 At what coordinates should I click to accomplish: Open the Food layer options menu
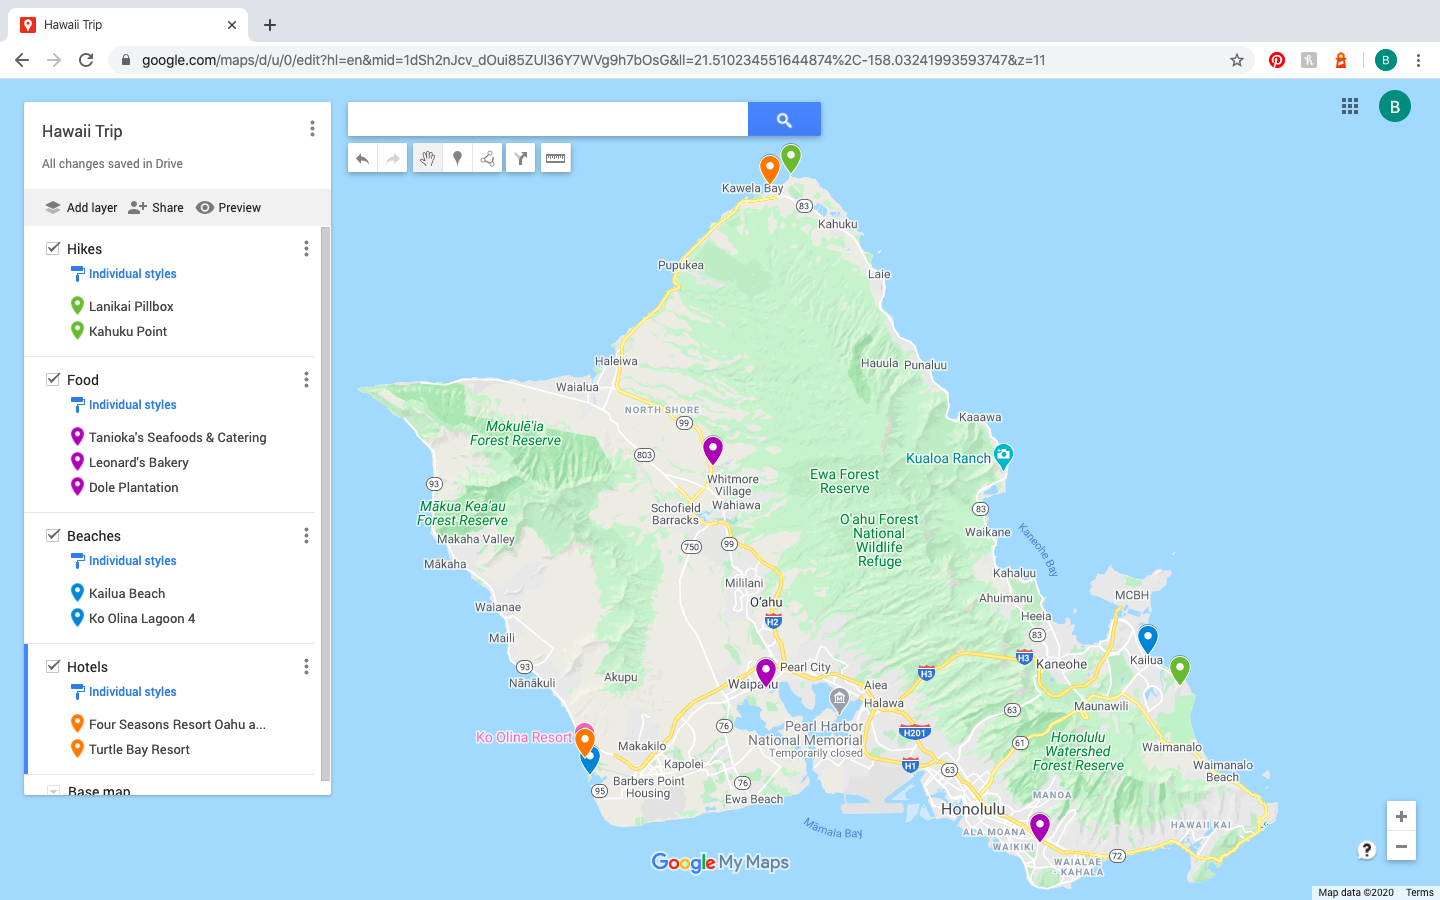[x=306, y=379]
